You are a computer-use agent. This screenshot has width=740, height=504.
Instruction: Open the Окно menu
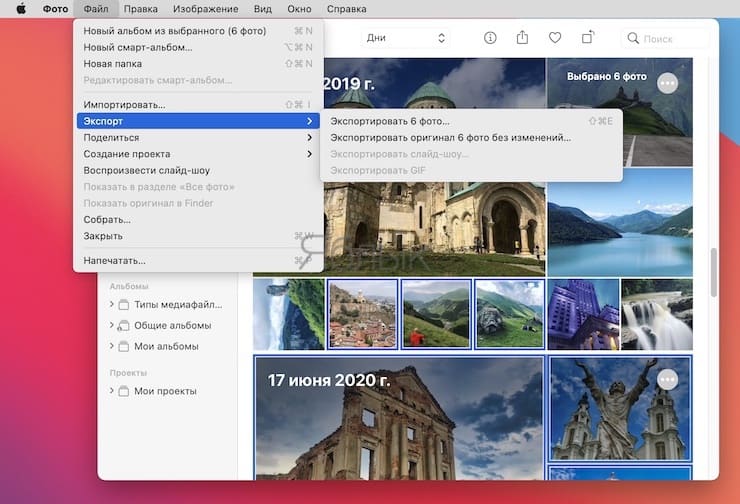pyautogui.click(x=299, y=8)
